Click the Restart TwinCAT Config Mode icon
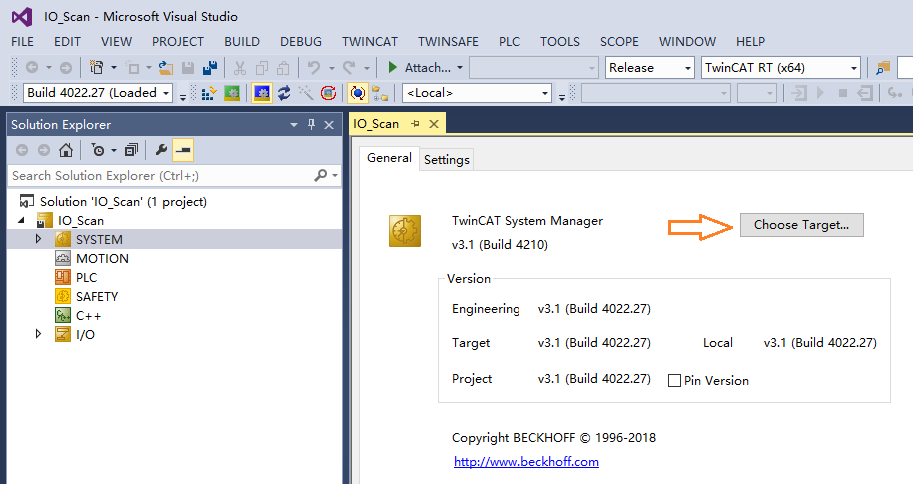913x484 pixels. 262,93
